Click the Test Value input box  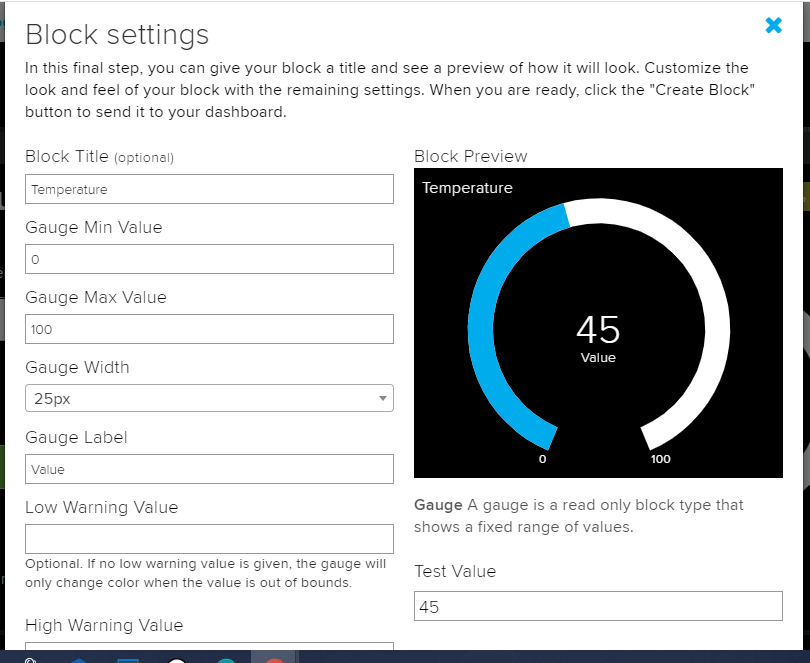598,606
